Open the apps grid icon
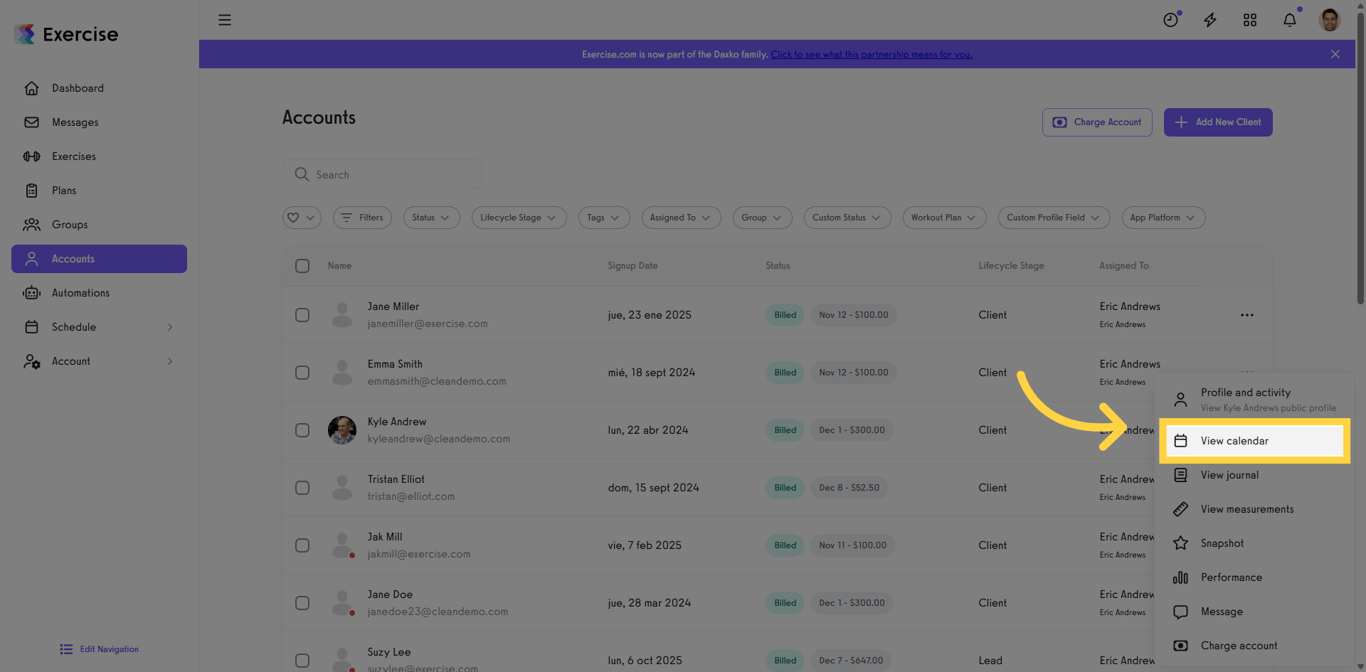Screen dimensions: 1366x672 (x=1250, y=19)
